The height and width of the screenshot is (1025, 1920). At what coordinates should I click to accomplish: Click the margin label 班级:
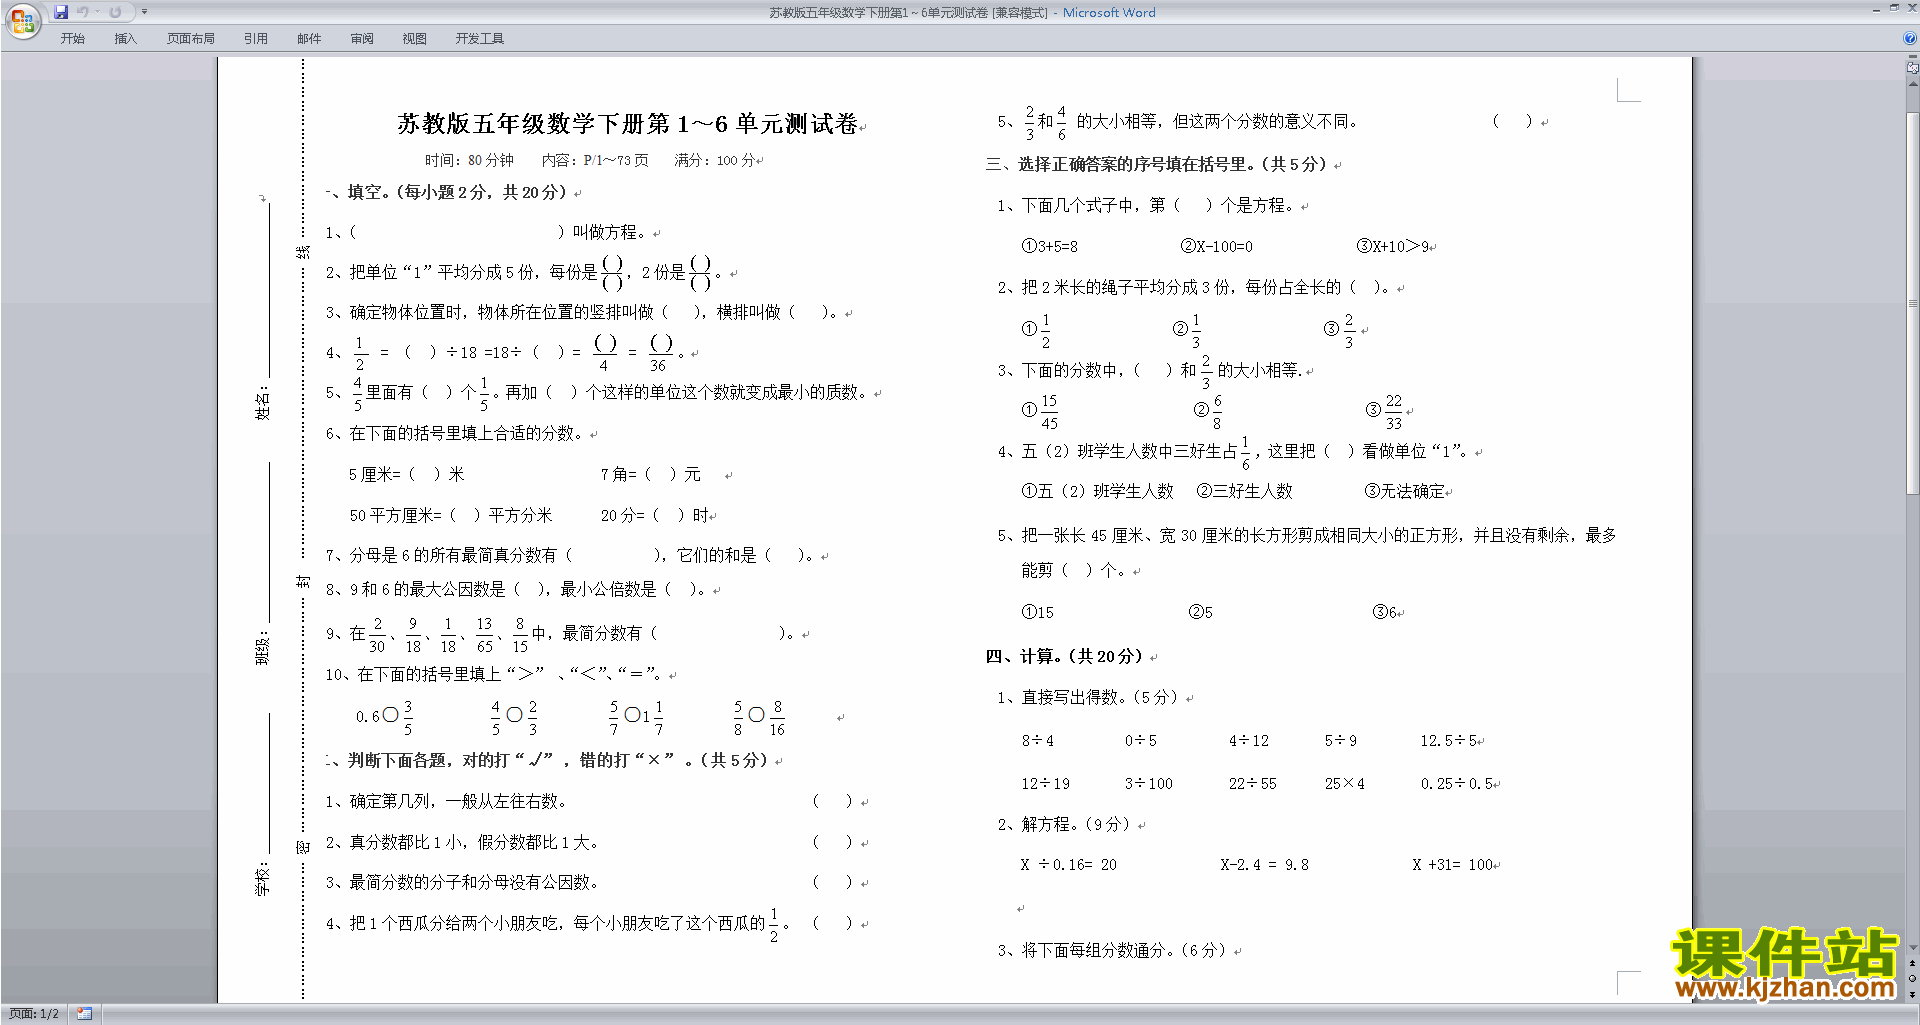point(263,648)
